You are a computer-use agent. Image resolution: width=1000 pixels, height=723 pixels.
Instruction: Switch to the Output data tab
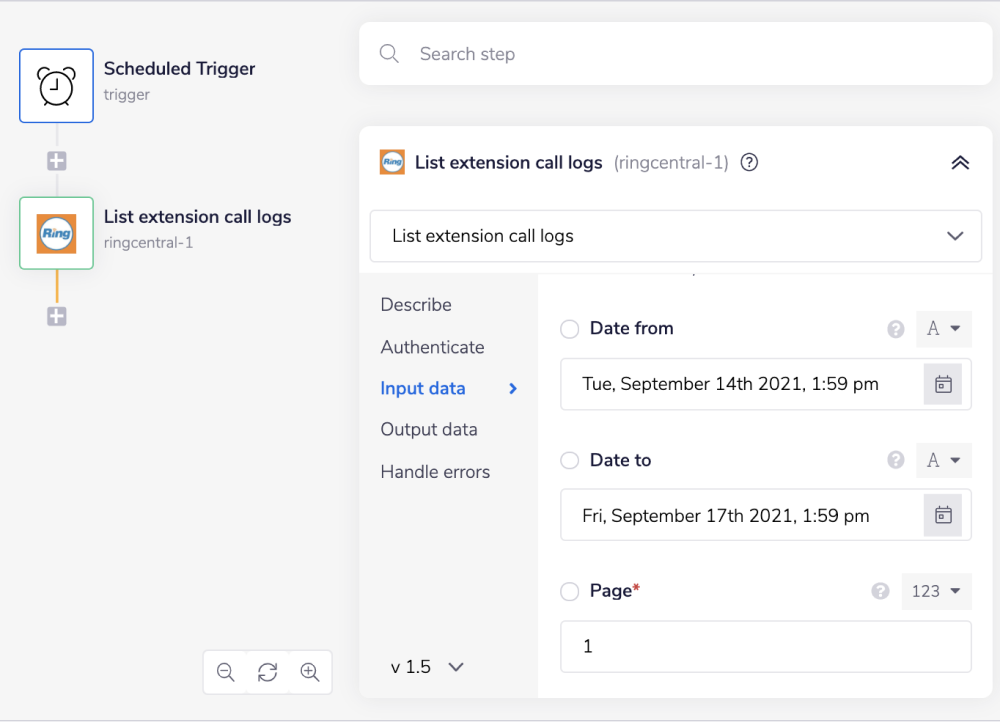point(429,429)
